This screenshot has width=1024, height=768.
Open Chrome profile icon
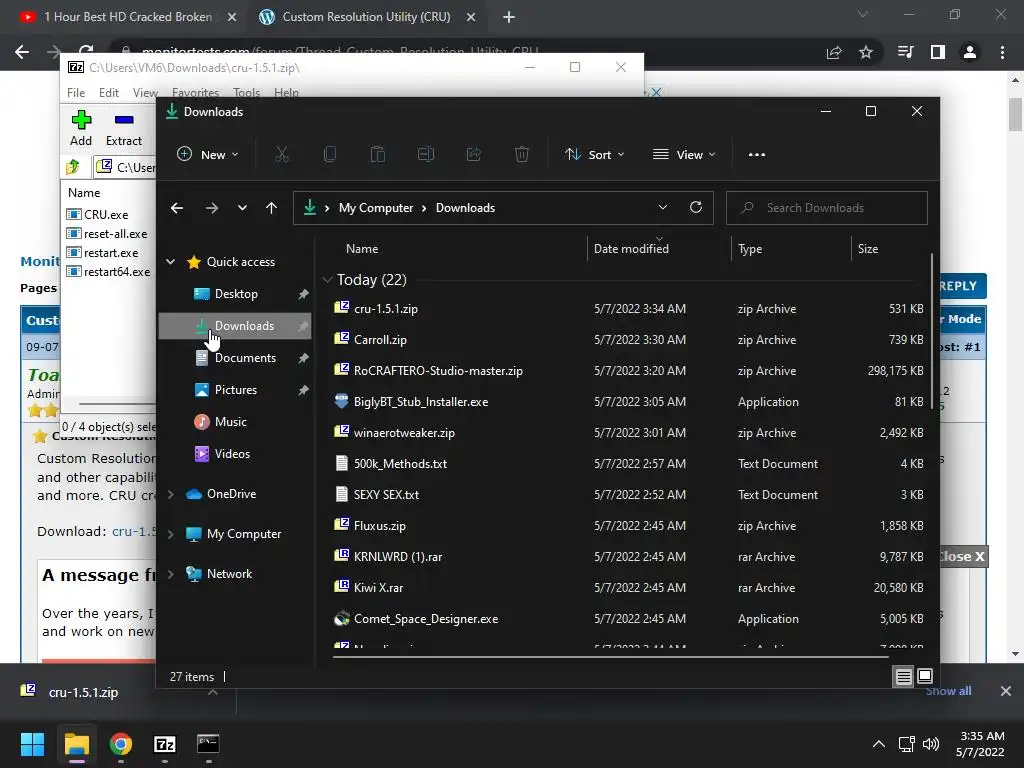point(970,52)
